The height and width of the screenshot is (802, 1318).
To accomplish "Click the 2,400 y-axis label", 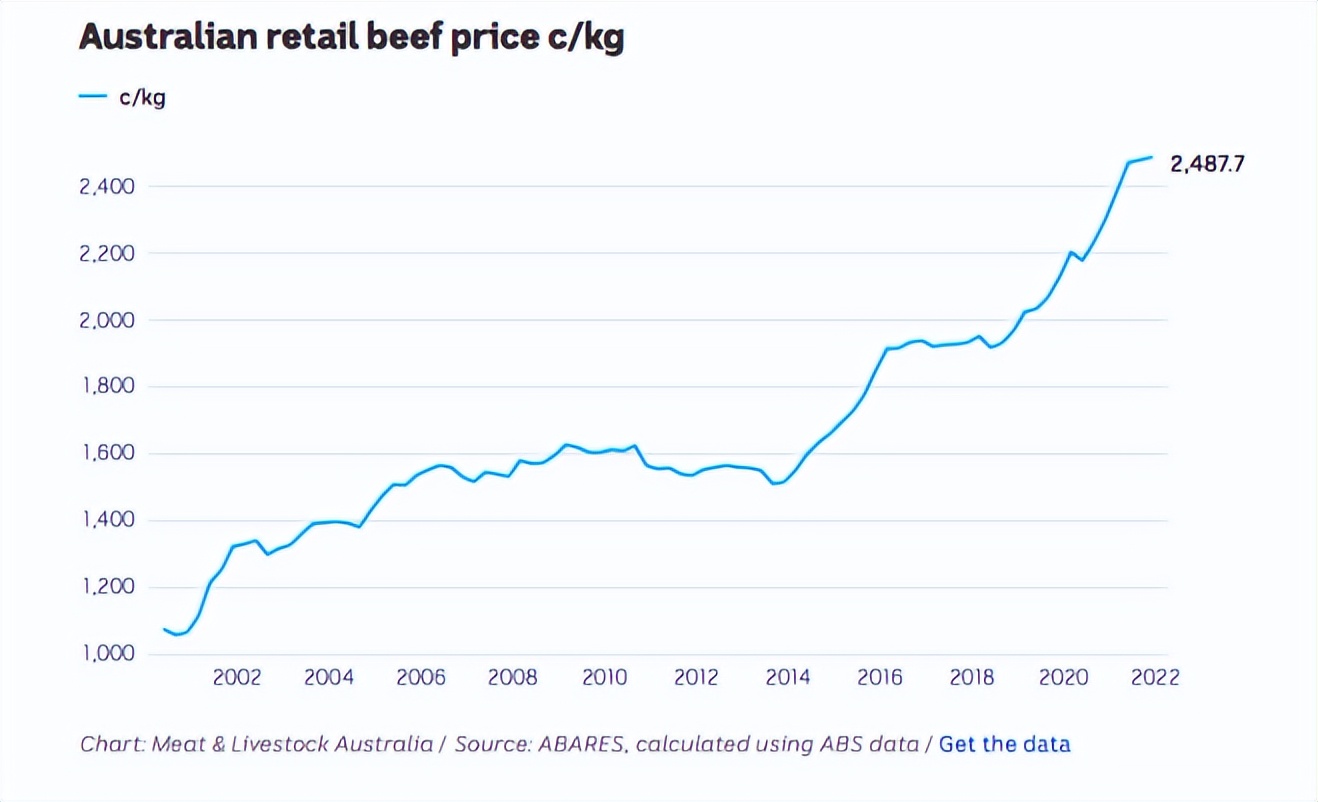I will 108,186.
